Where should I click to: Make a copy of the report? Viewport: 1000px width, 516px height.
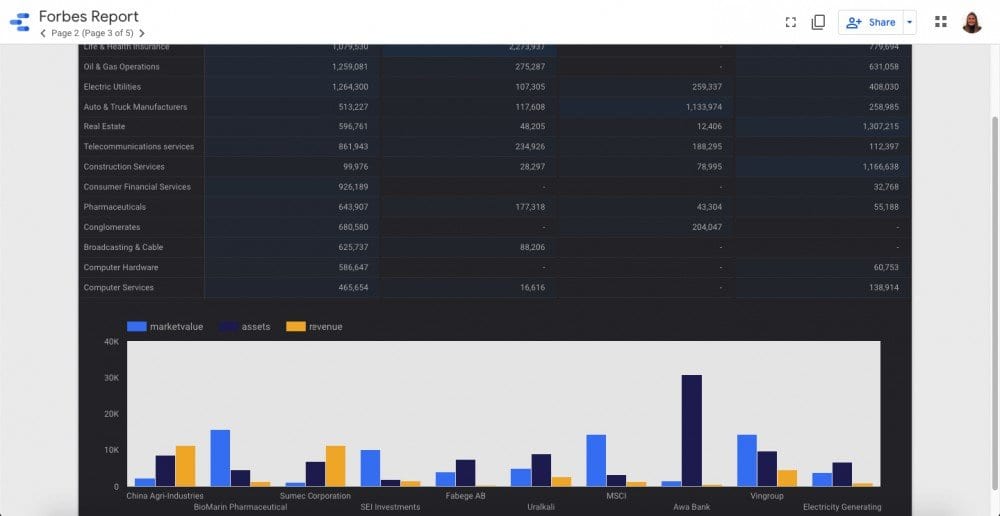[818, 22]
